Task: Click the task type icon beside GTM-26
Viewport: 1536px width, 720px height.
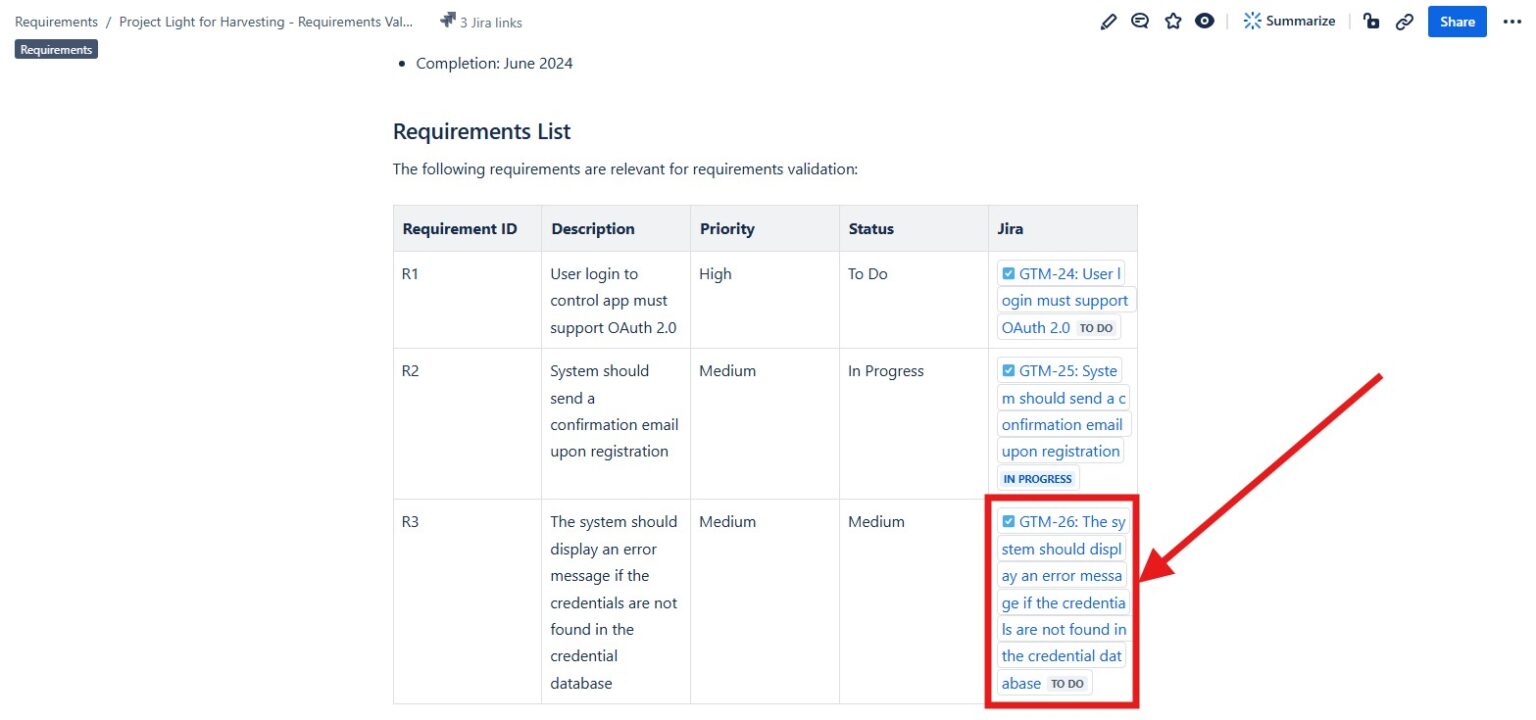Action: [x=1008, y=520]
